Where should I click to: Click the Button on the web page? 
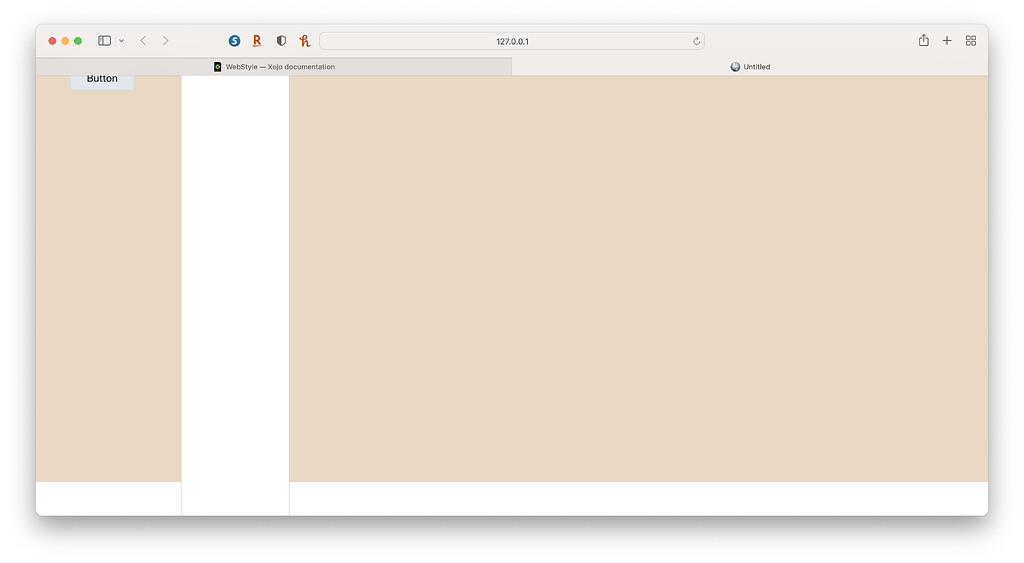(103, 81)
